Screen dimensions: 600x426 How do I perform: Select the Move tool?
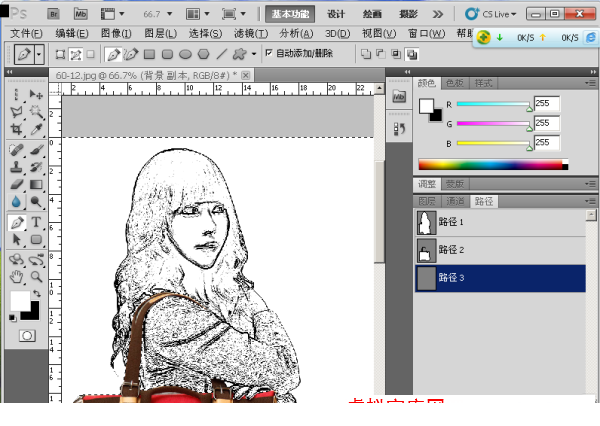pos(36,94)
